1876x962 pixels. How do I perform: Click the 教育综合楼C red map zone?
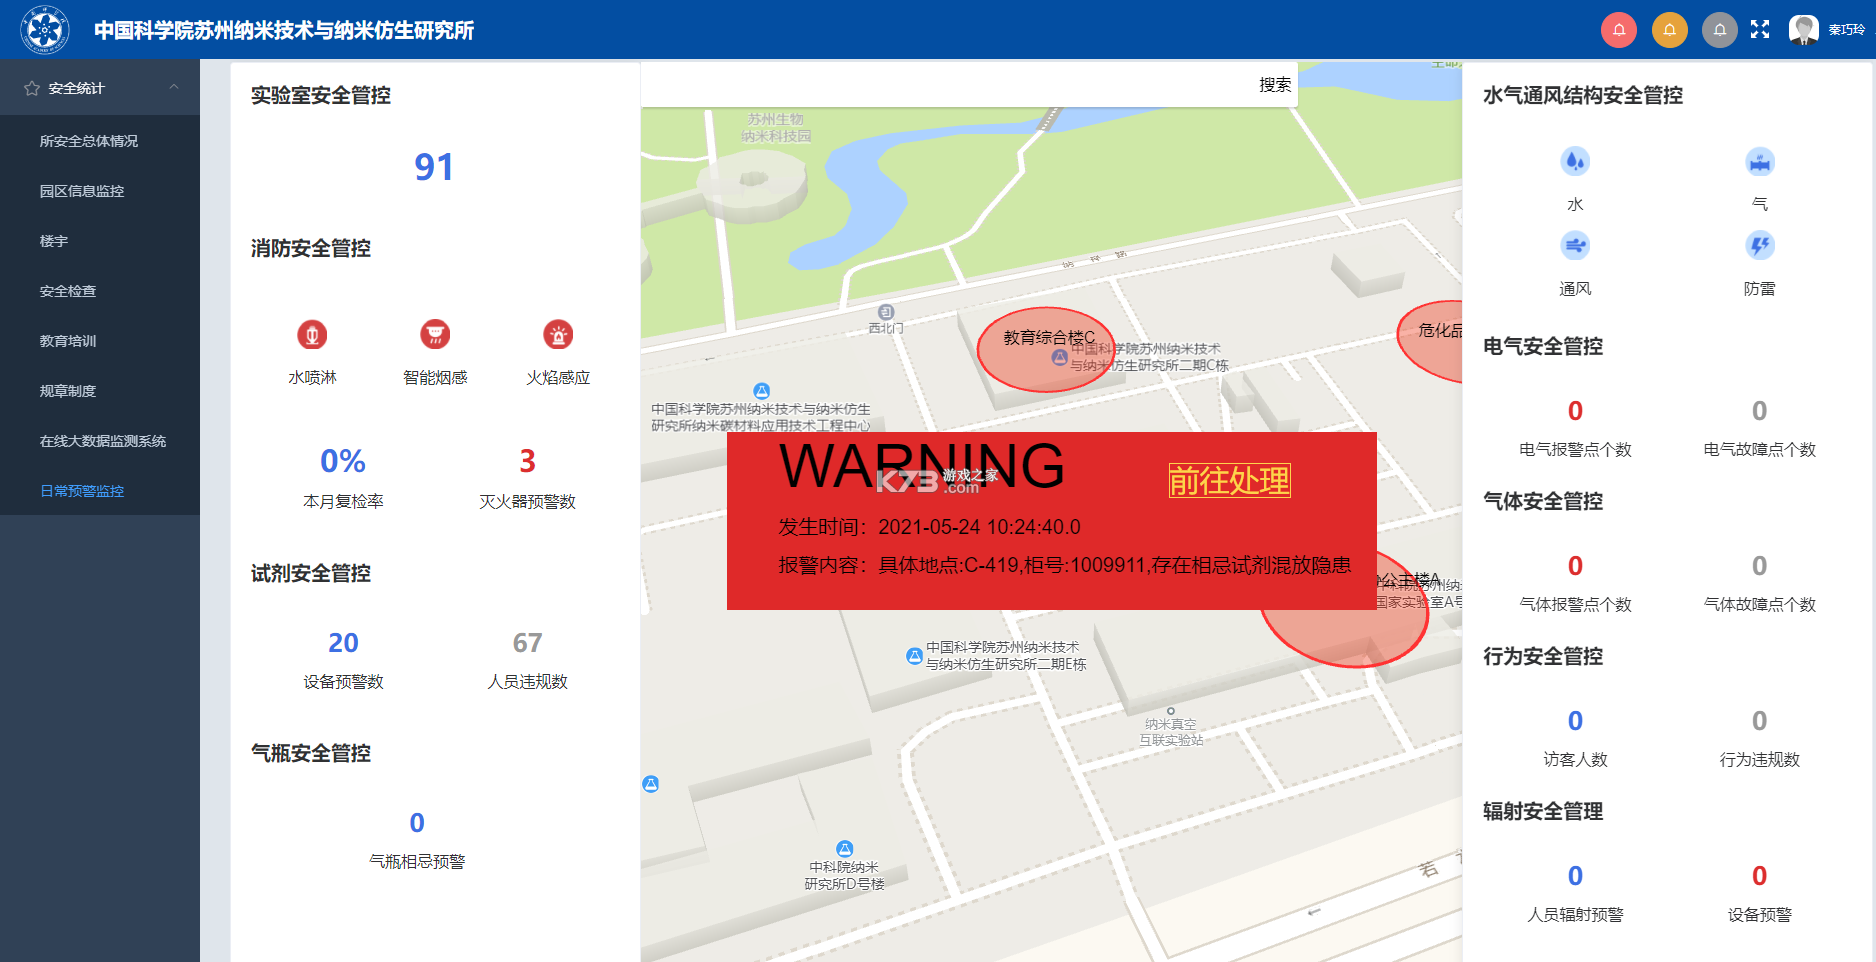click(1045, 349)
